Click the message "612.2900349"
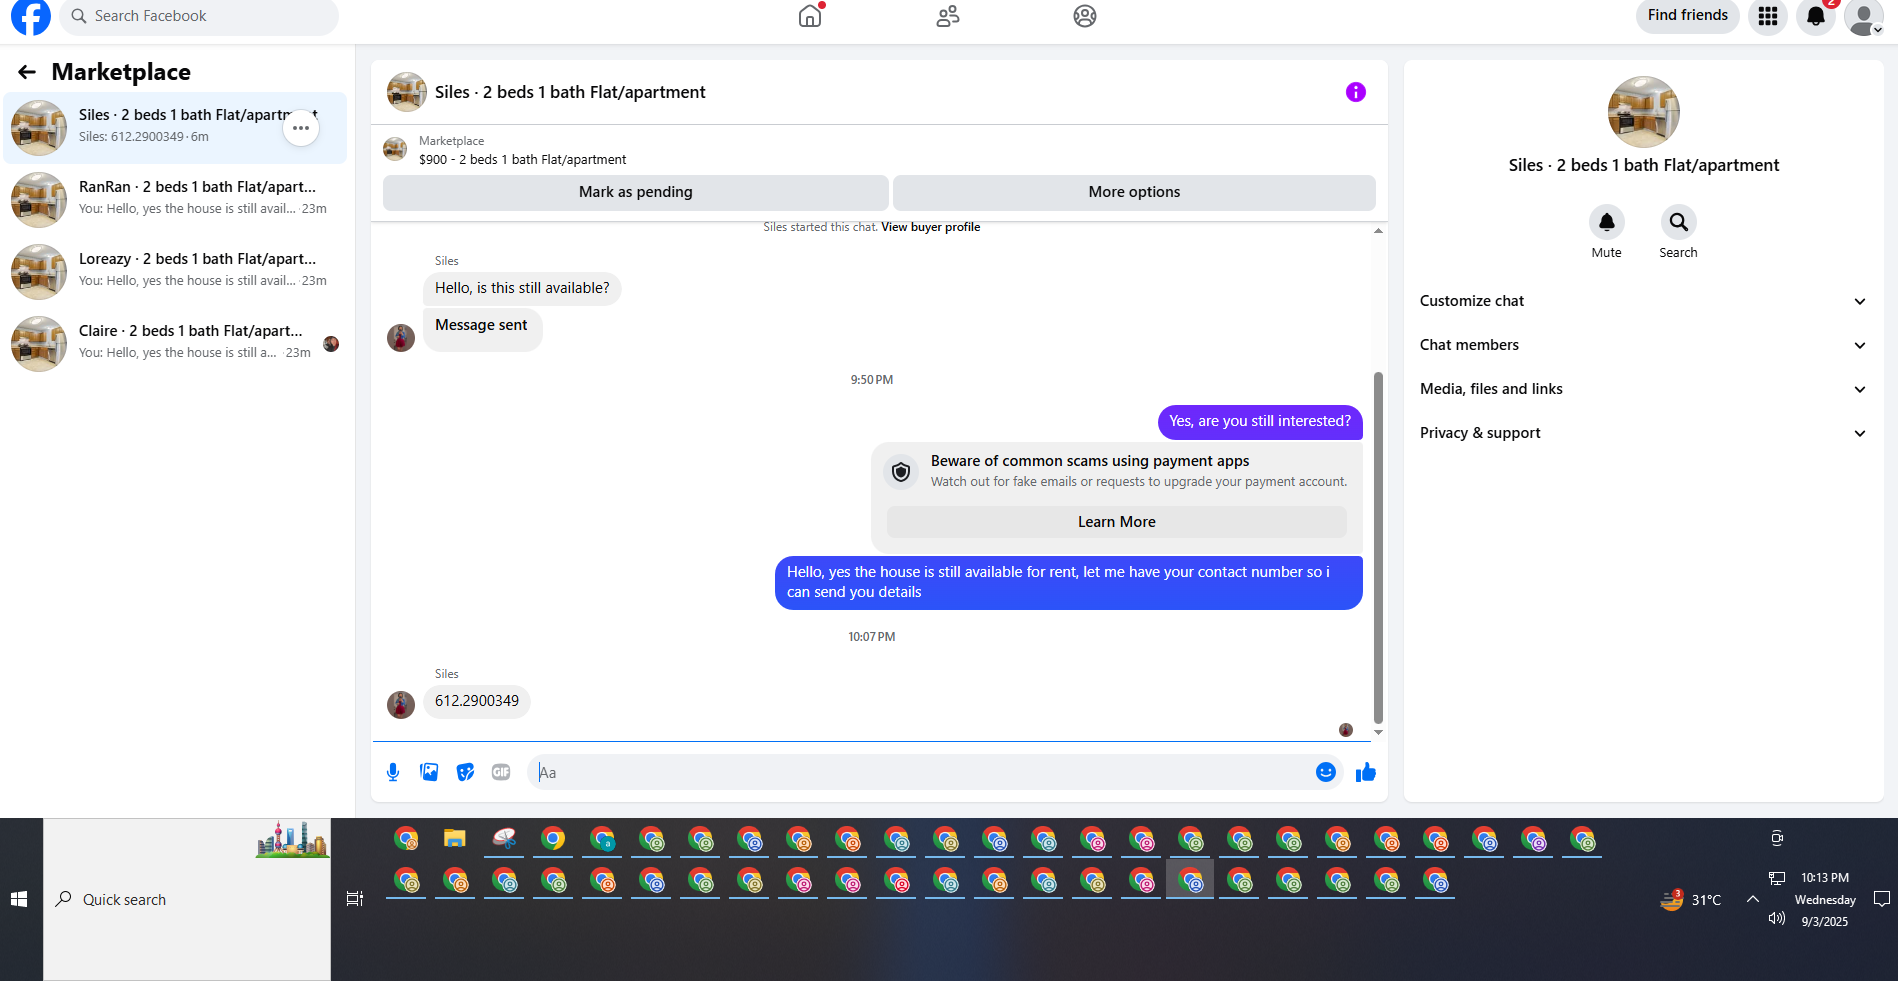Viewport: 1898px width, 981px height. point(477,701)
